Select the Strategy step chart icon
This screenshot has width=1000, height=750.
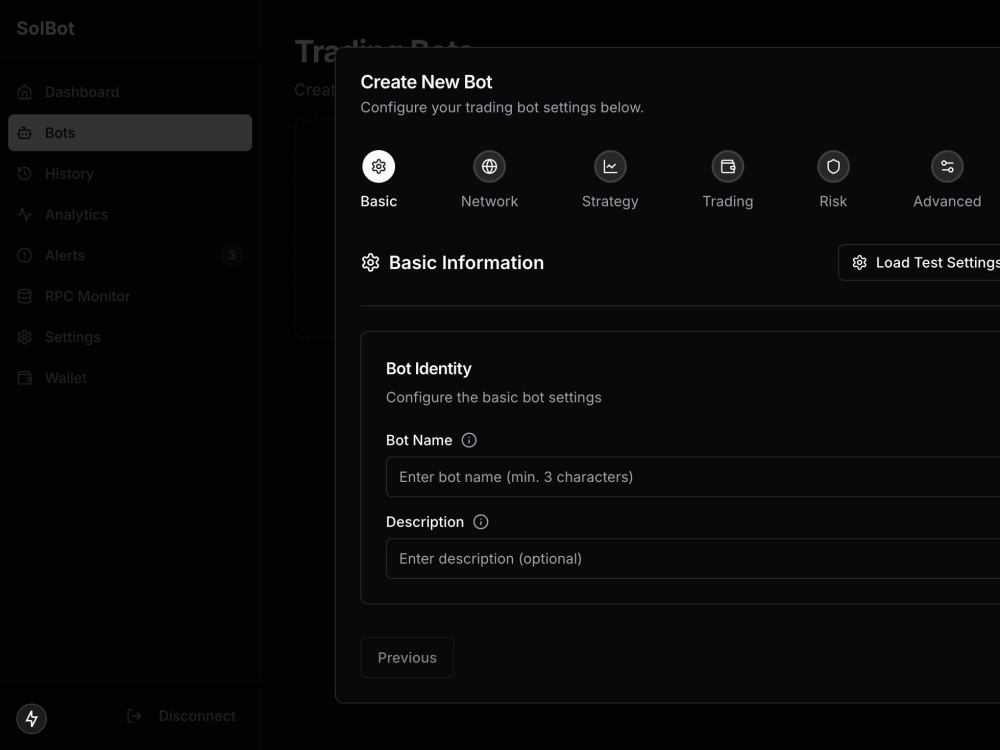[610, 166]
